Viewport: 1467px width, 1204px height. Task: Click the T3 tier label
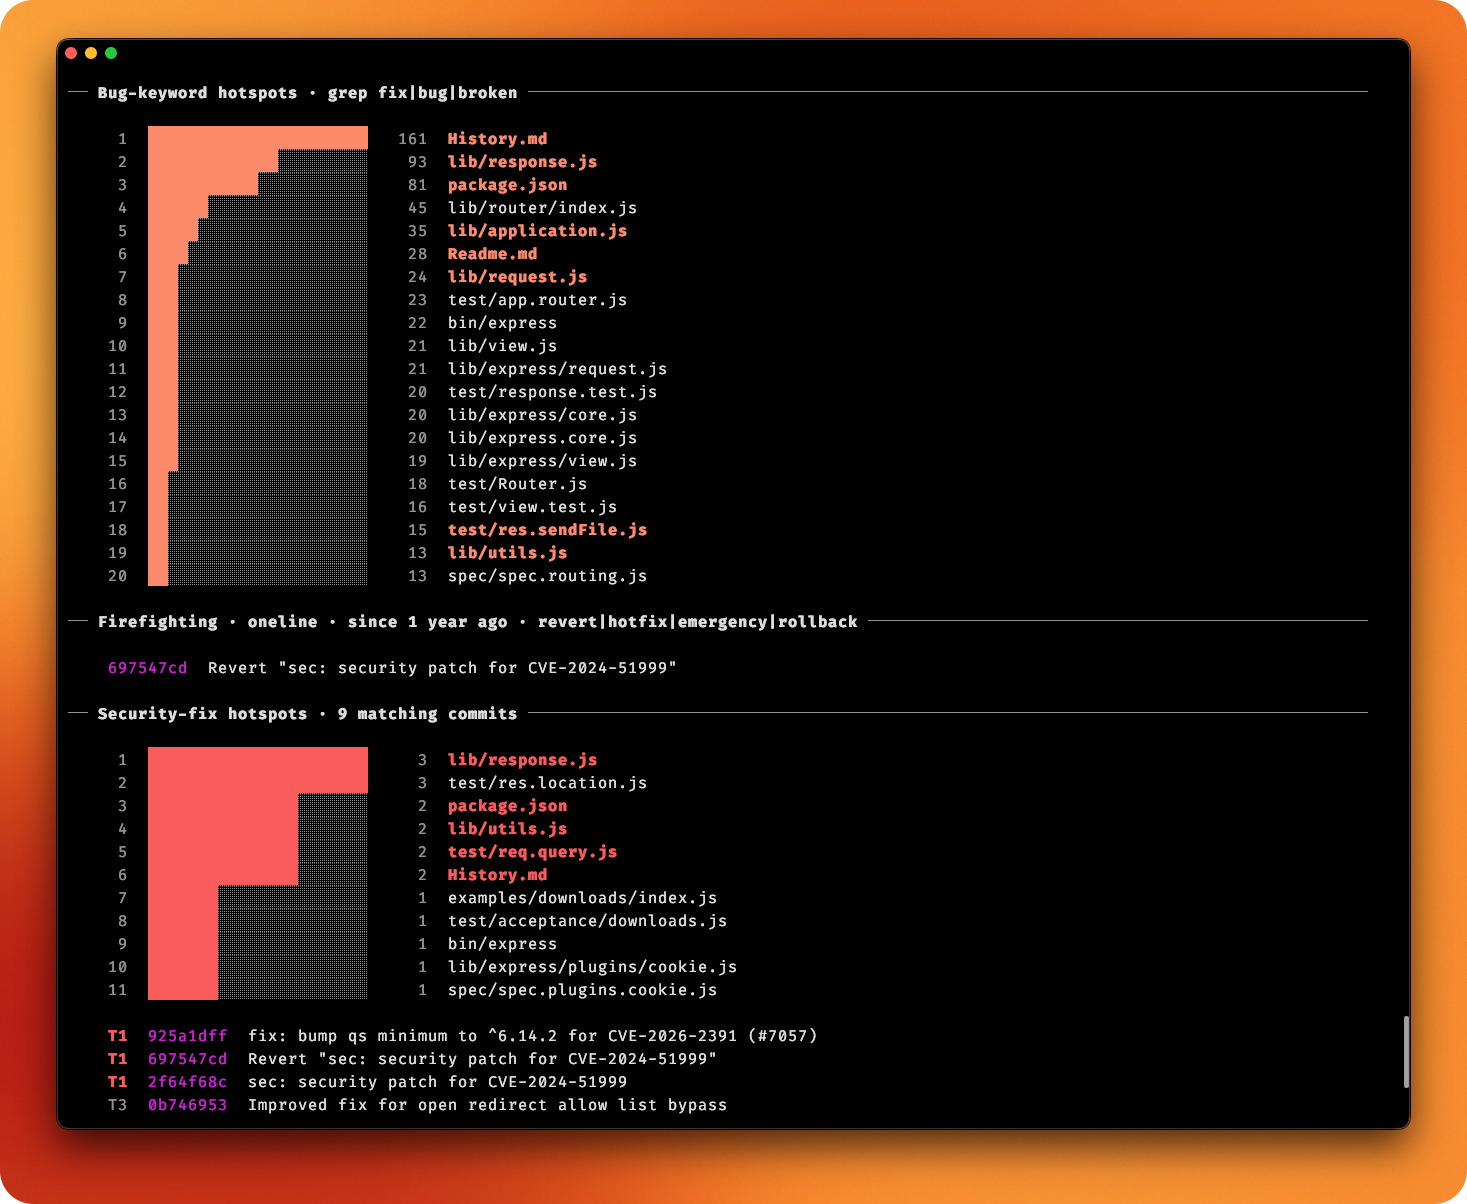point(117,1105)
